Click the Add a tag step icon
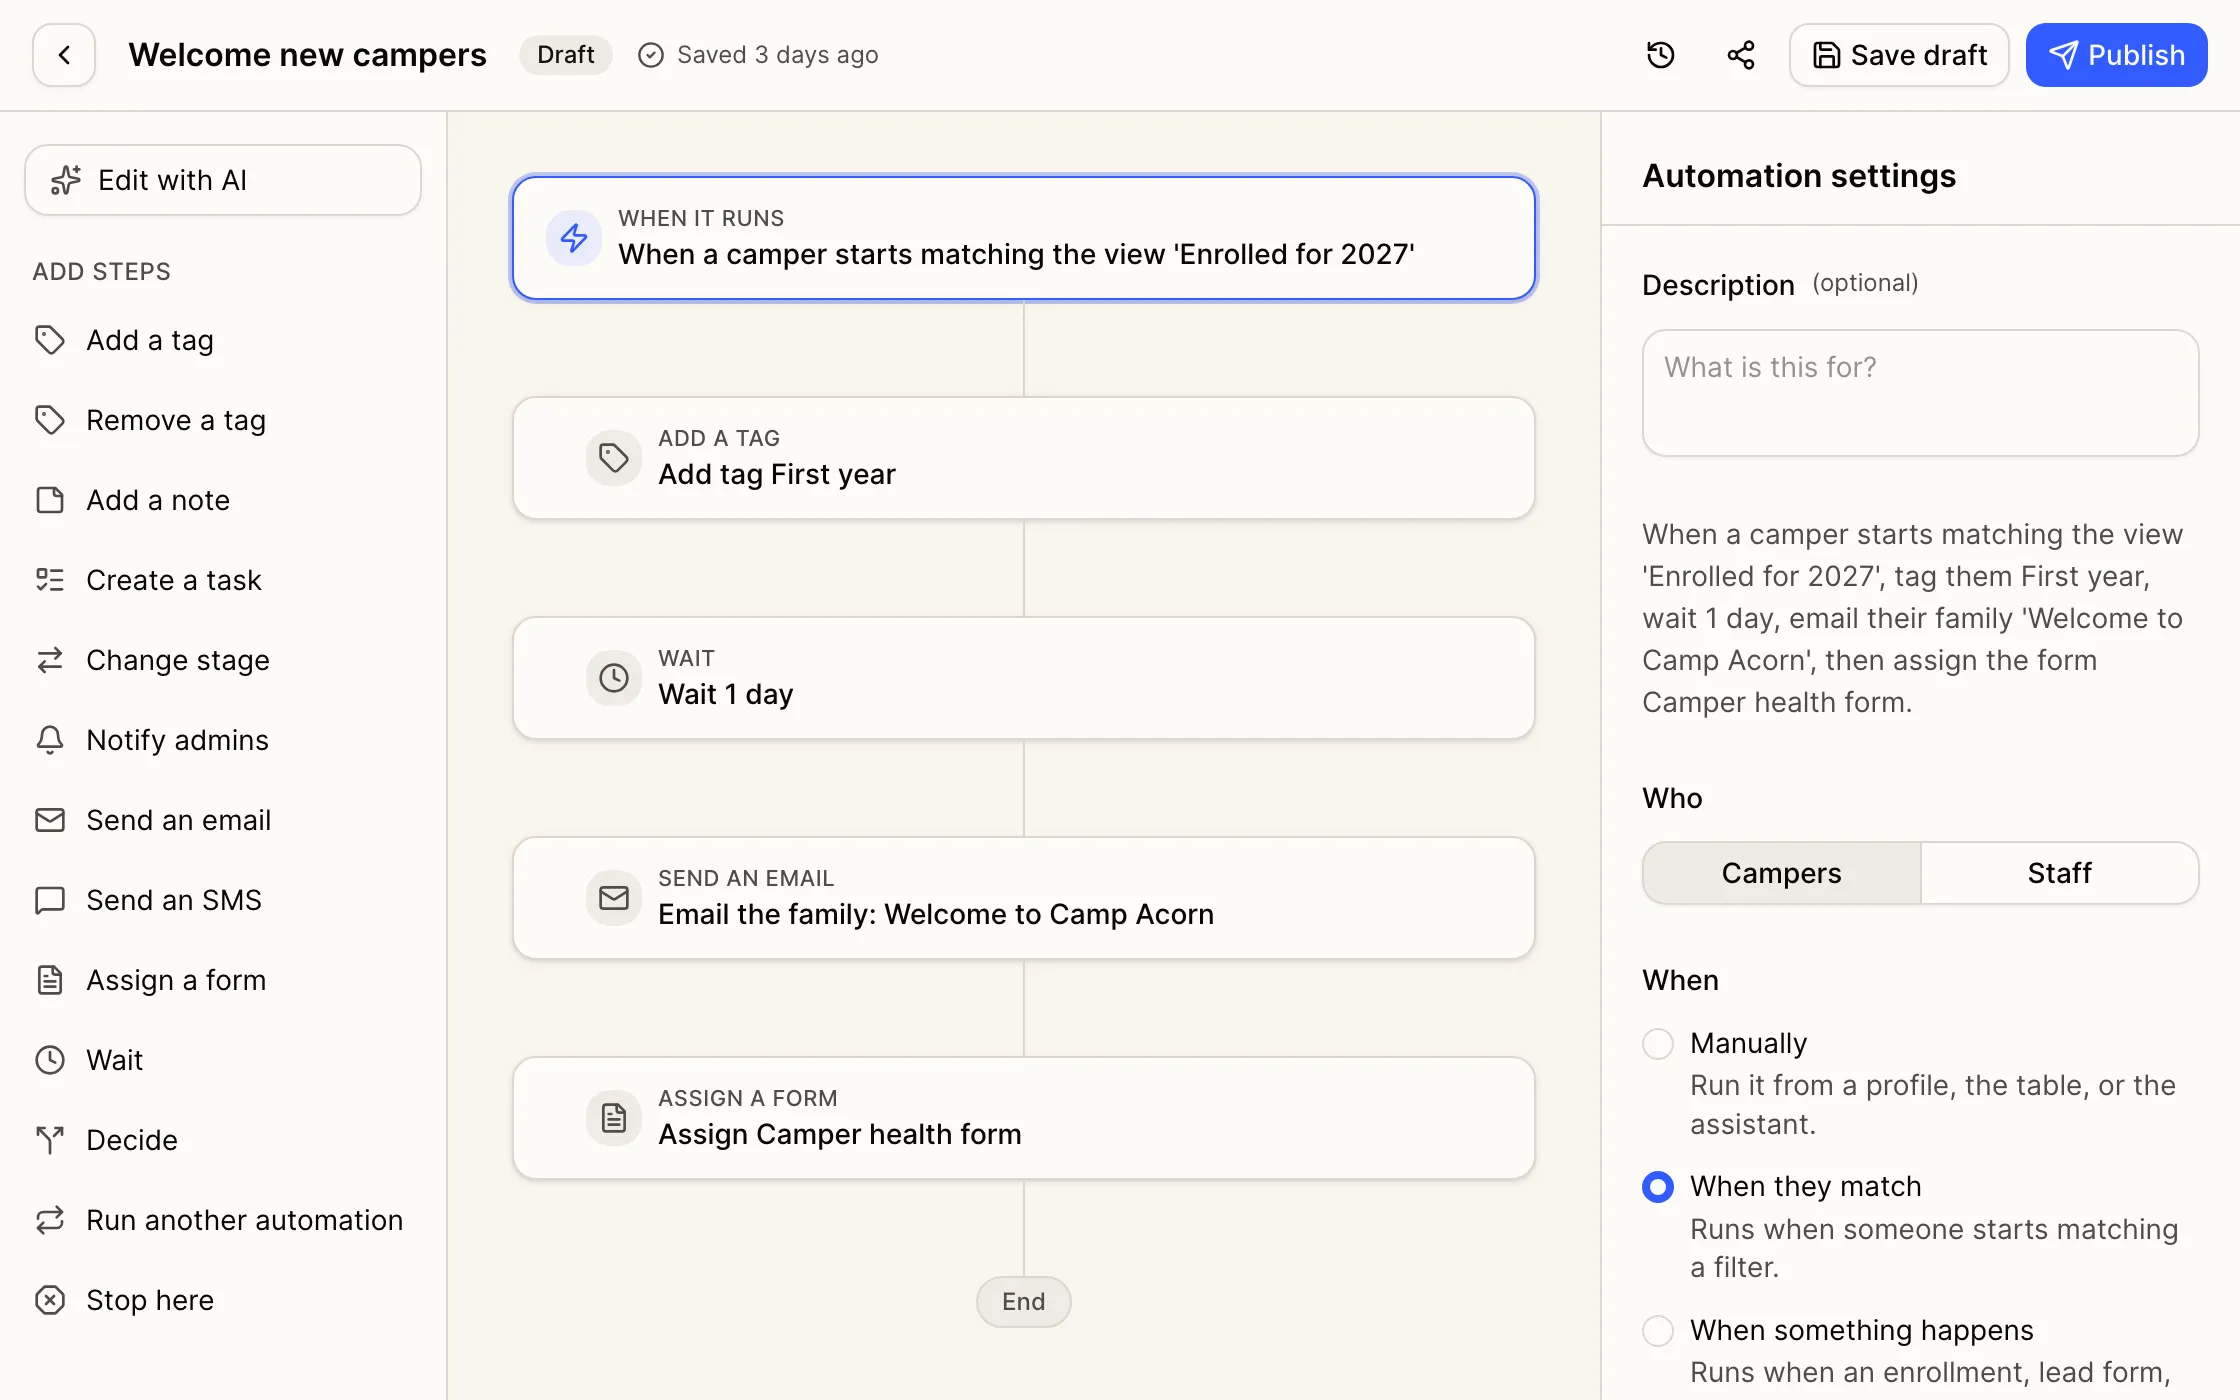 (50, 340)
